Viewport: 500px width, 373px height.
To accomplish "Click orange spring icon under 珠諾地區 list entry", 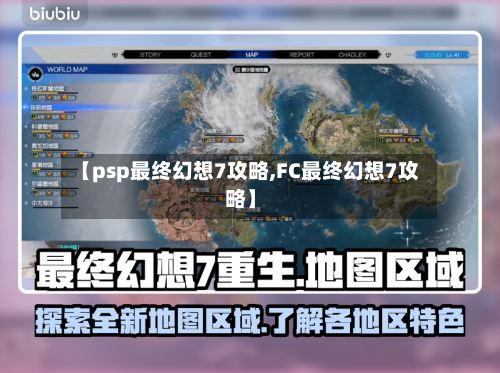I will (50, 117).
